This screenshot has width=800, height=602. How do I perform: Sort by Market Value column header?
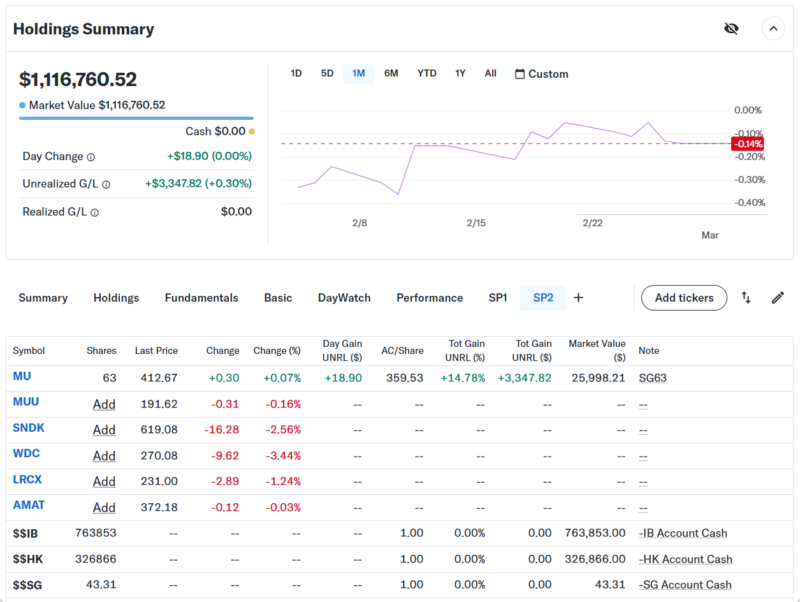pyautogui.click(x=597, y=350)
